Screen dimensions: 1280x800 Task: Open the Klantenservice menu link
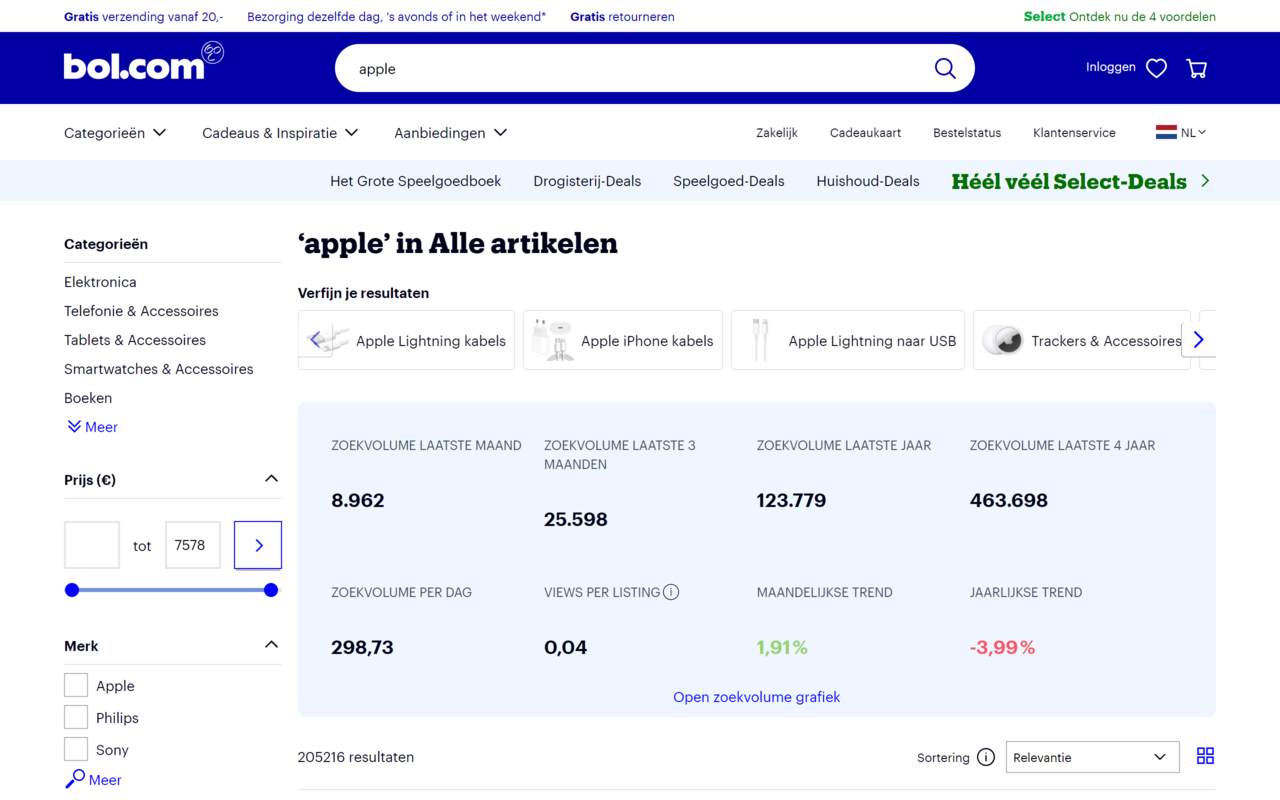(x=1074, y=132)
